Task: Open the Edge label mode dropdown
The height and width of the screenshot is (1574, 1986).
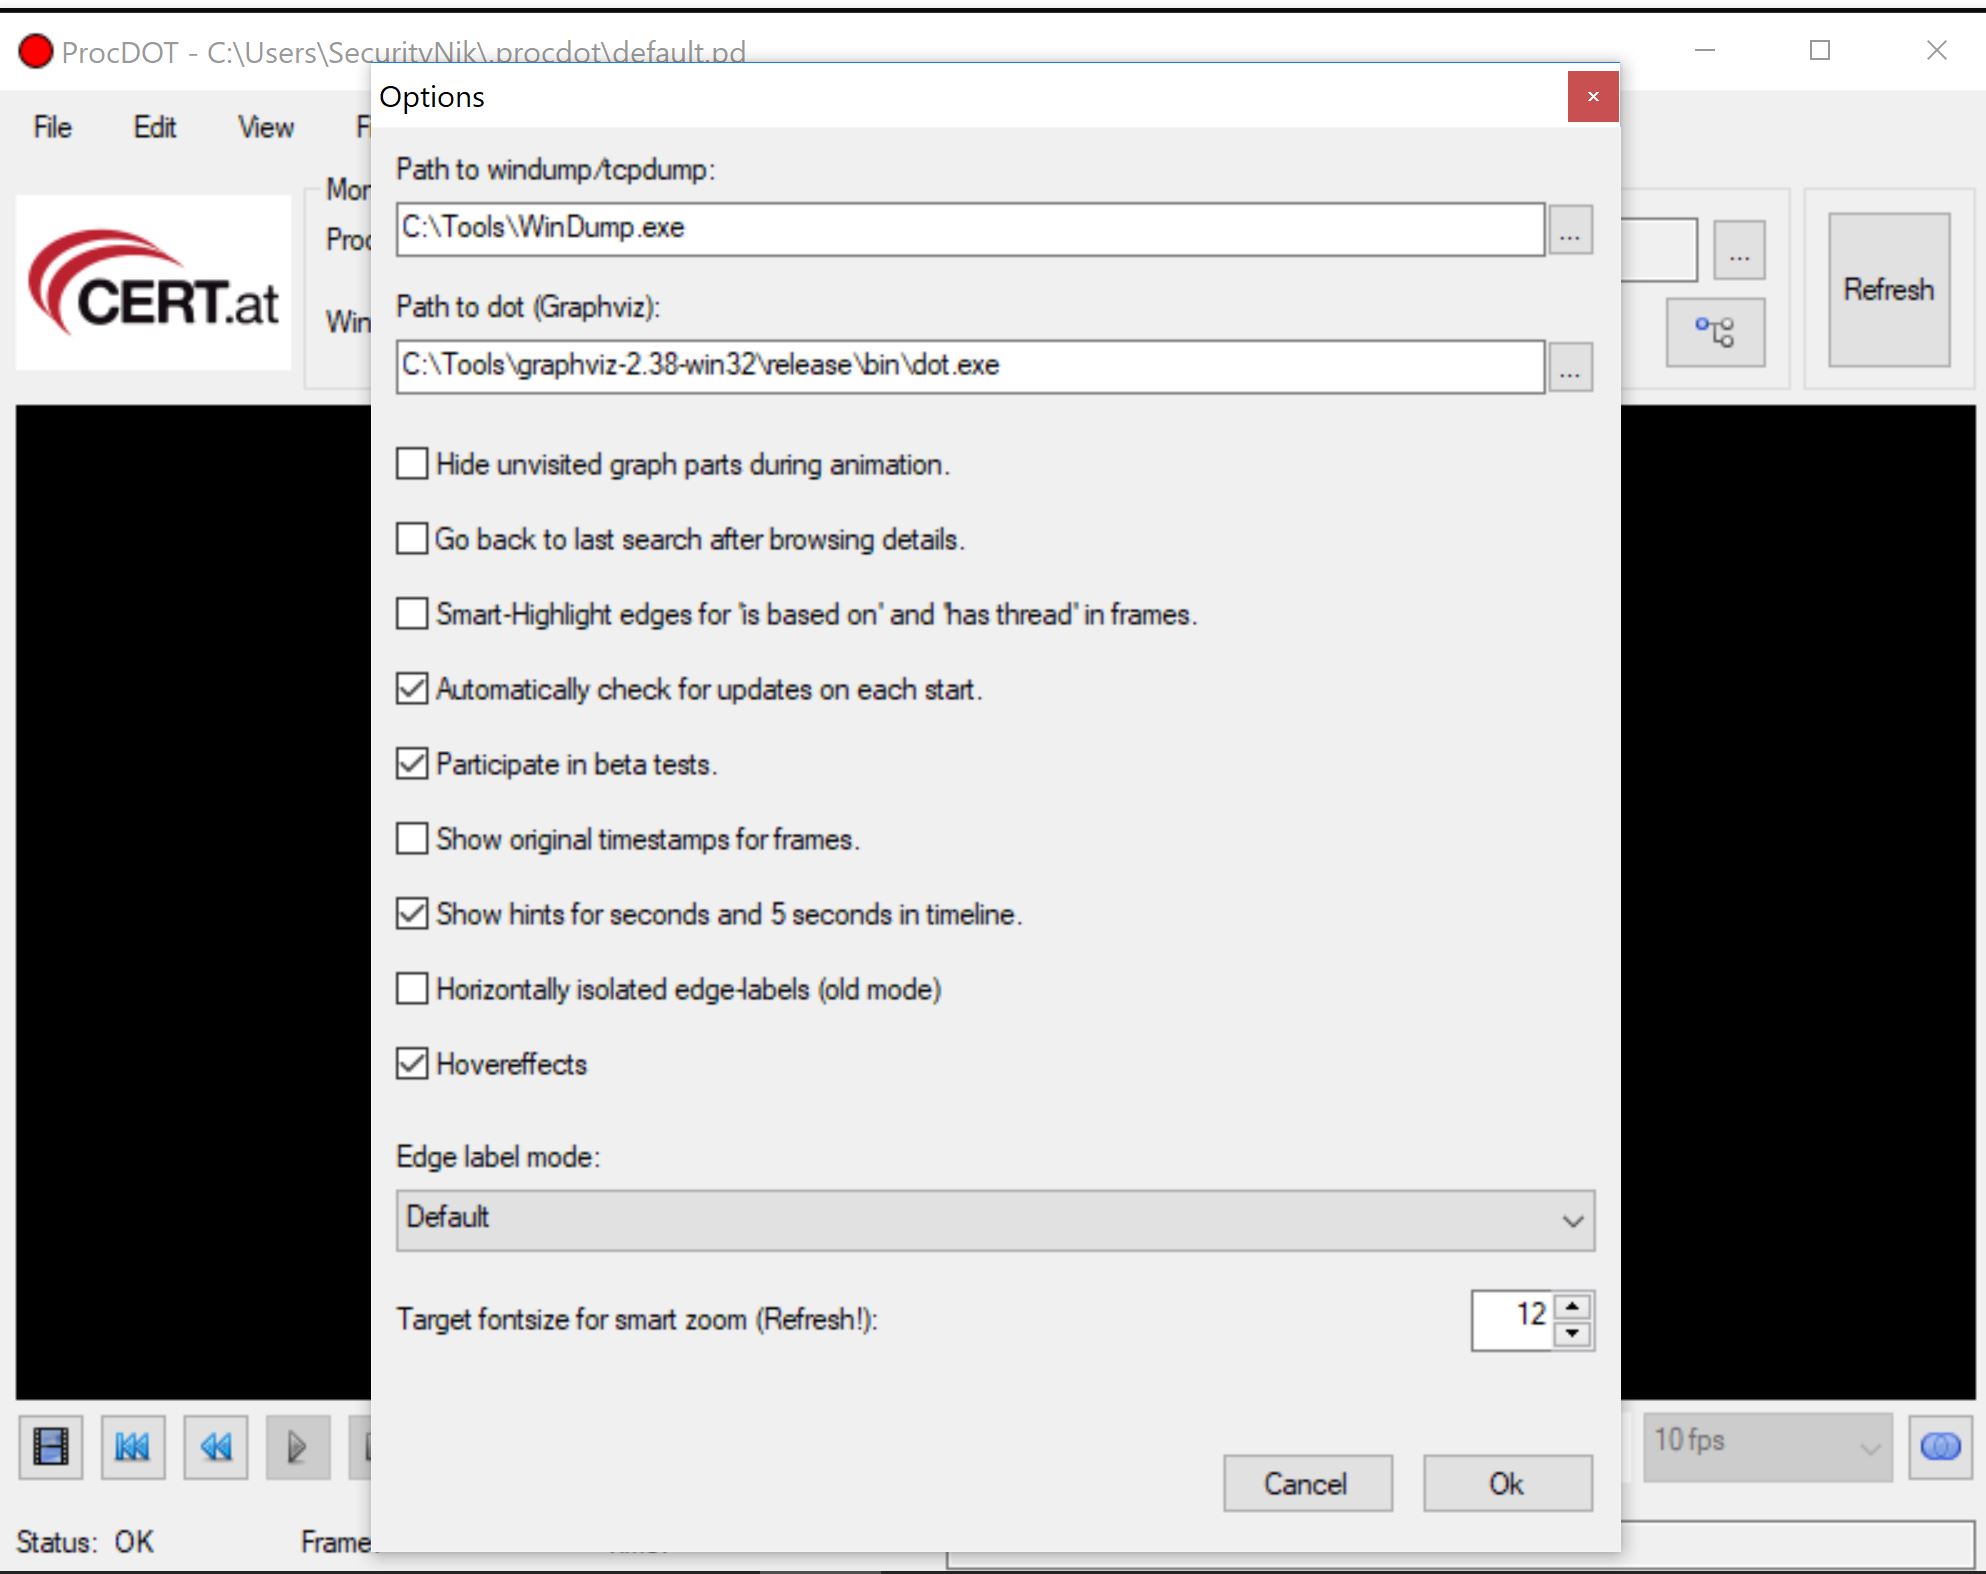Action: 1575,1220
